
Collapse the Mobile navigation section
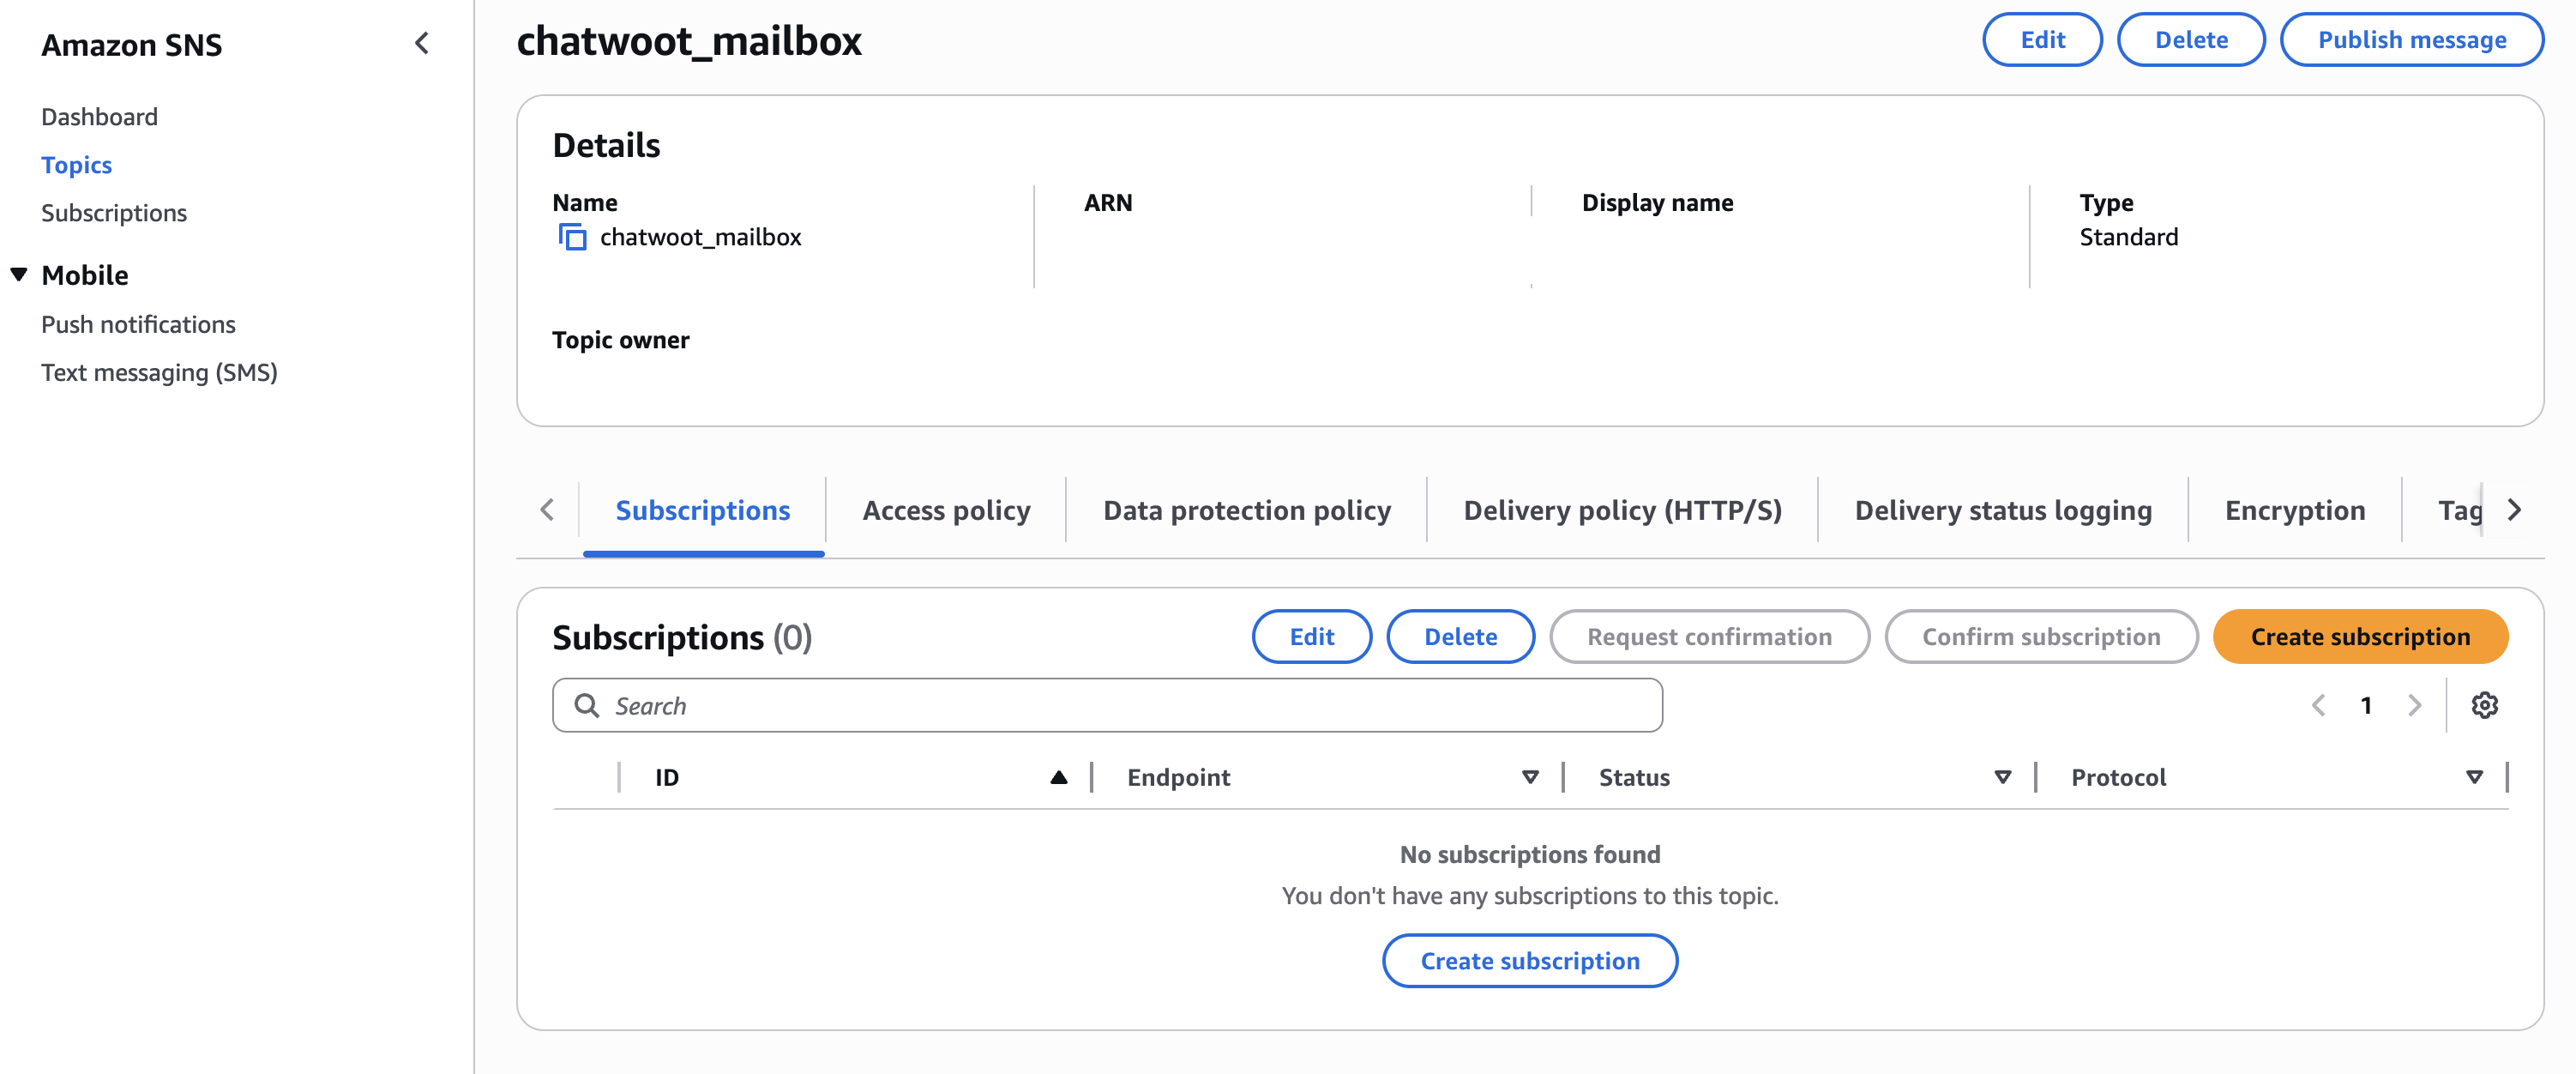pyautogui.click(x=19, y=274)
